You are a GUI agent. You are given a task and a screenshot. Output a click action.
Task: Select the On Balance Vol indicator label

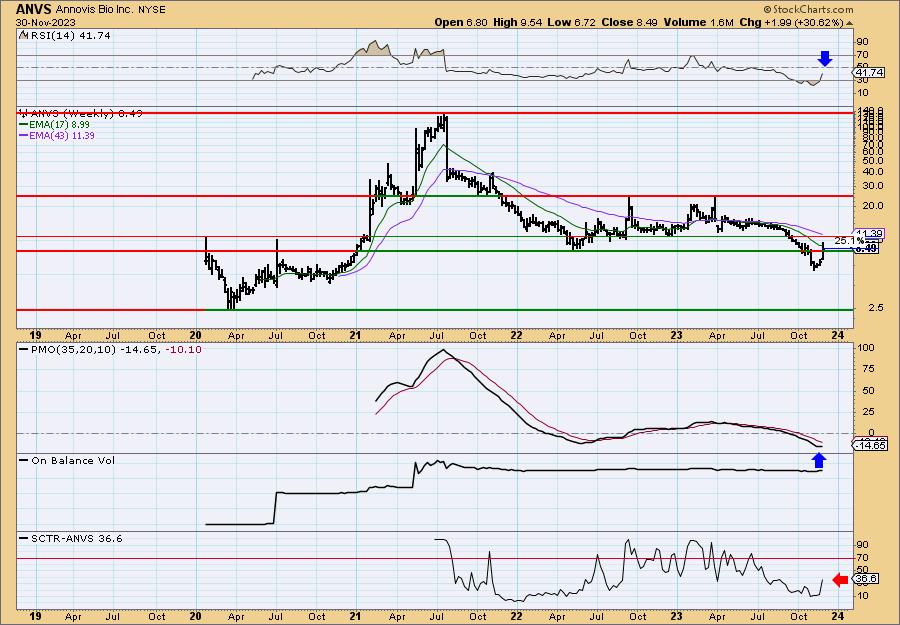pos(73,460)
